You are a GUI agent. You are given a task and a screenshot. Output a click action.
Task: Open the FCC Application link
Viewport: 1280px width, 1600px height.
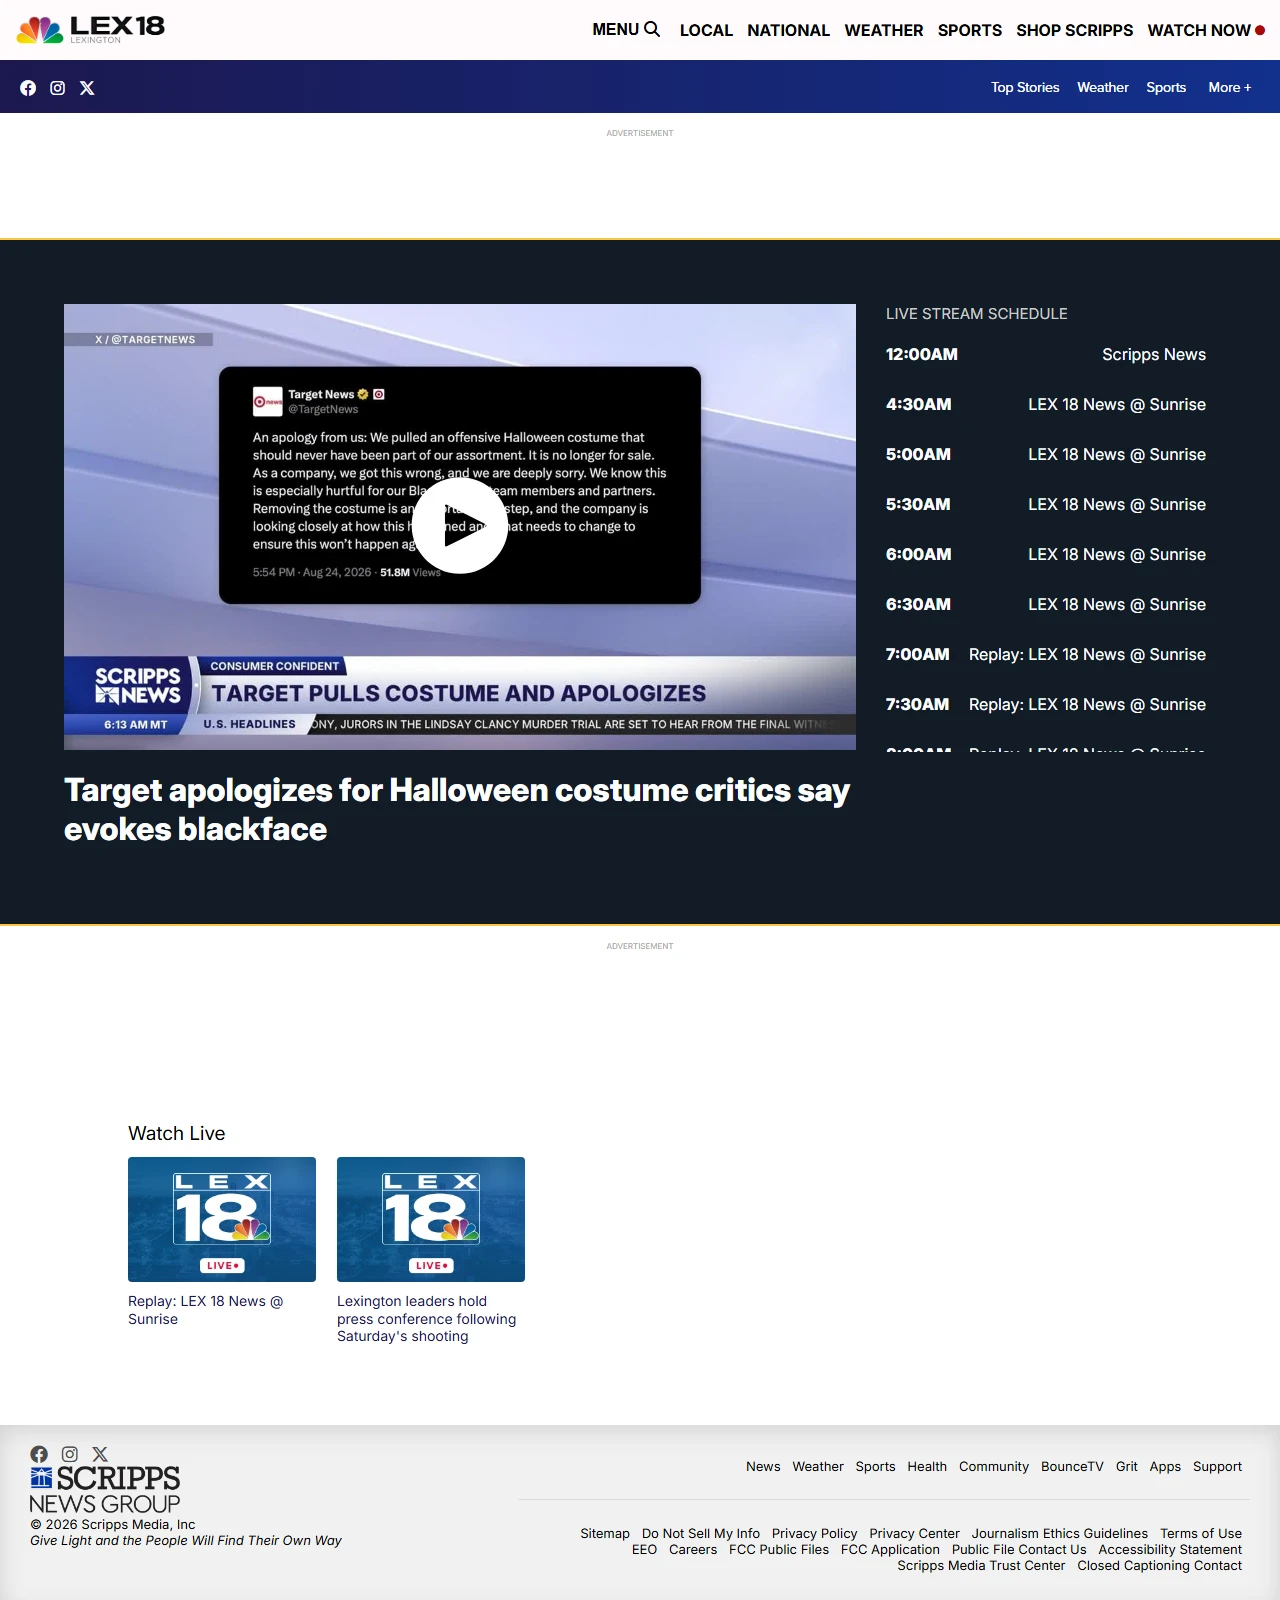coord(890,1549)
